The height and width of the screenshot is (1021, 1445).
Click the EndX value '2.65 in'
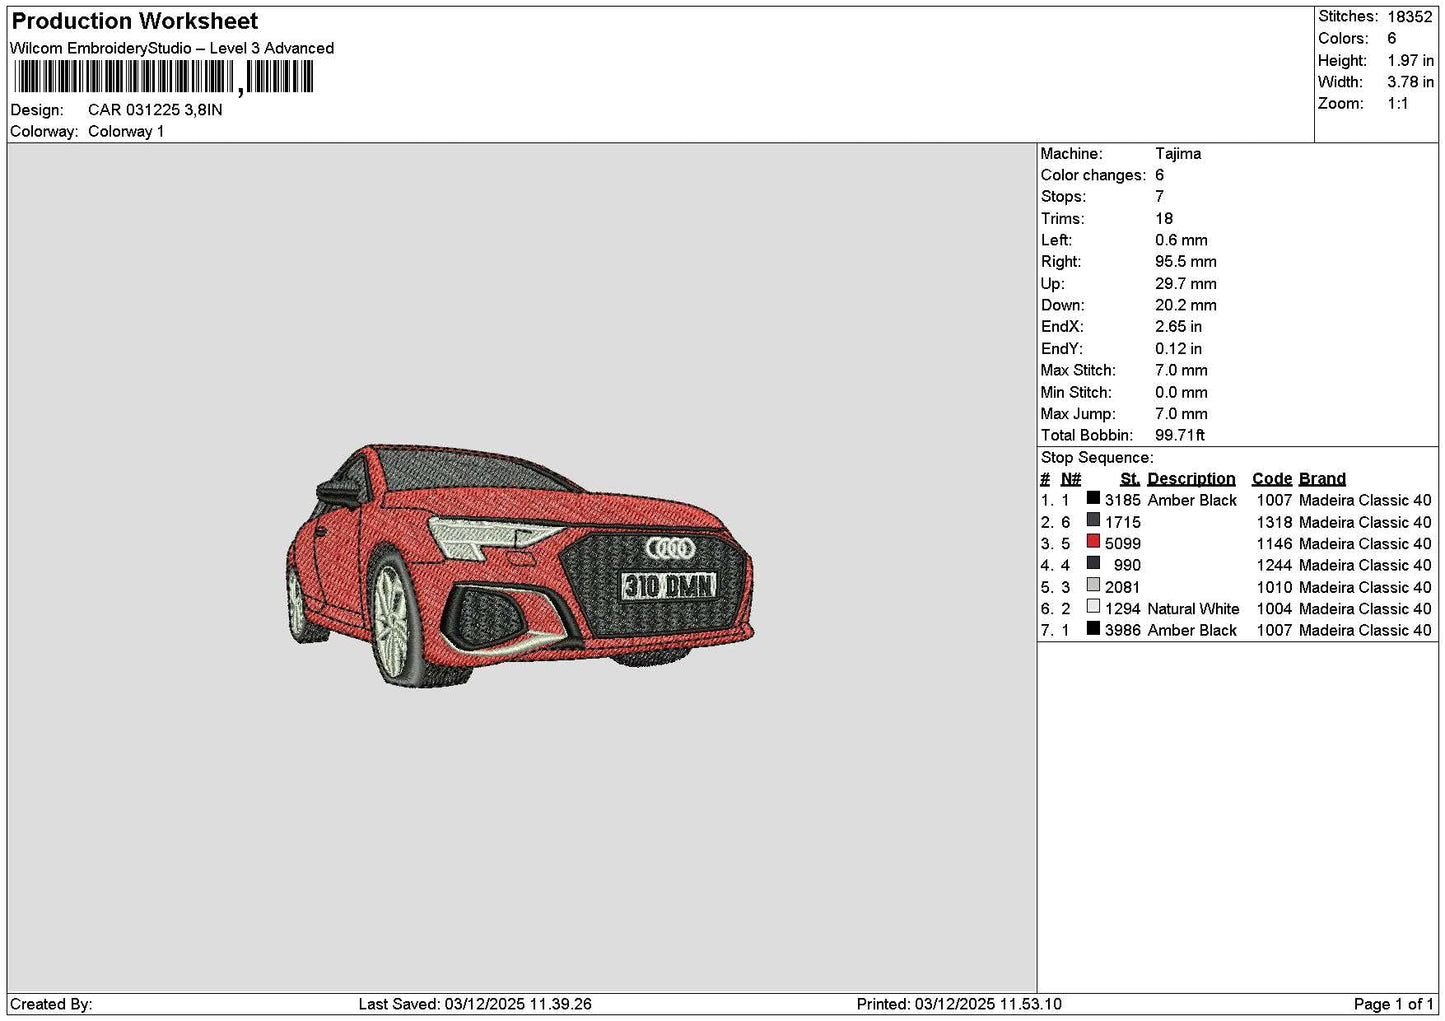coord(1179,327)
